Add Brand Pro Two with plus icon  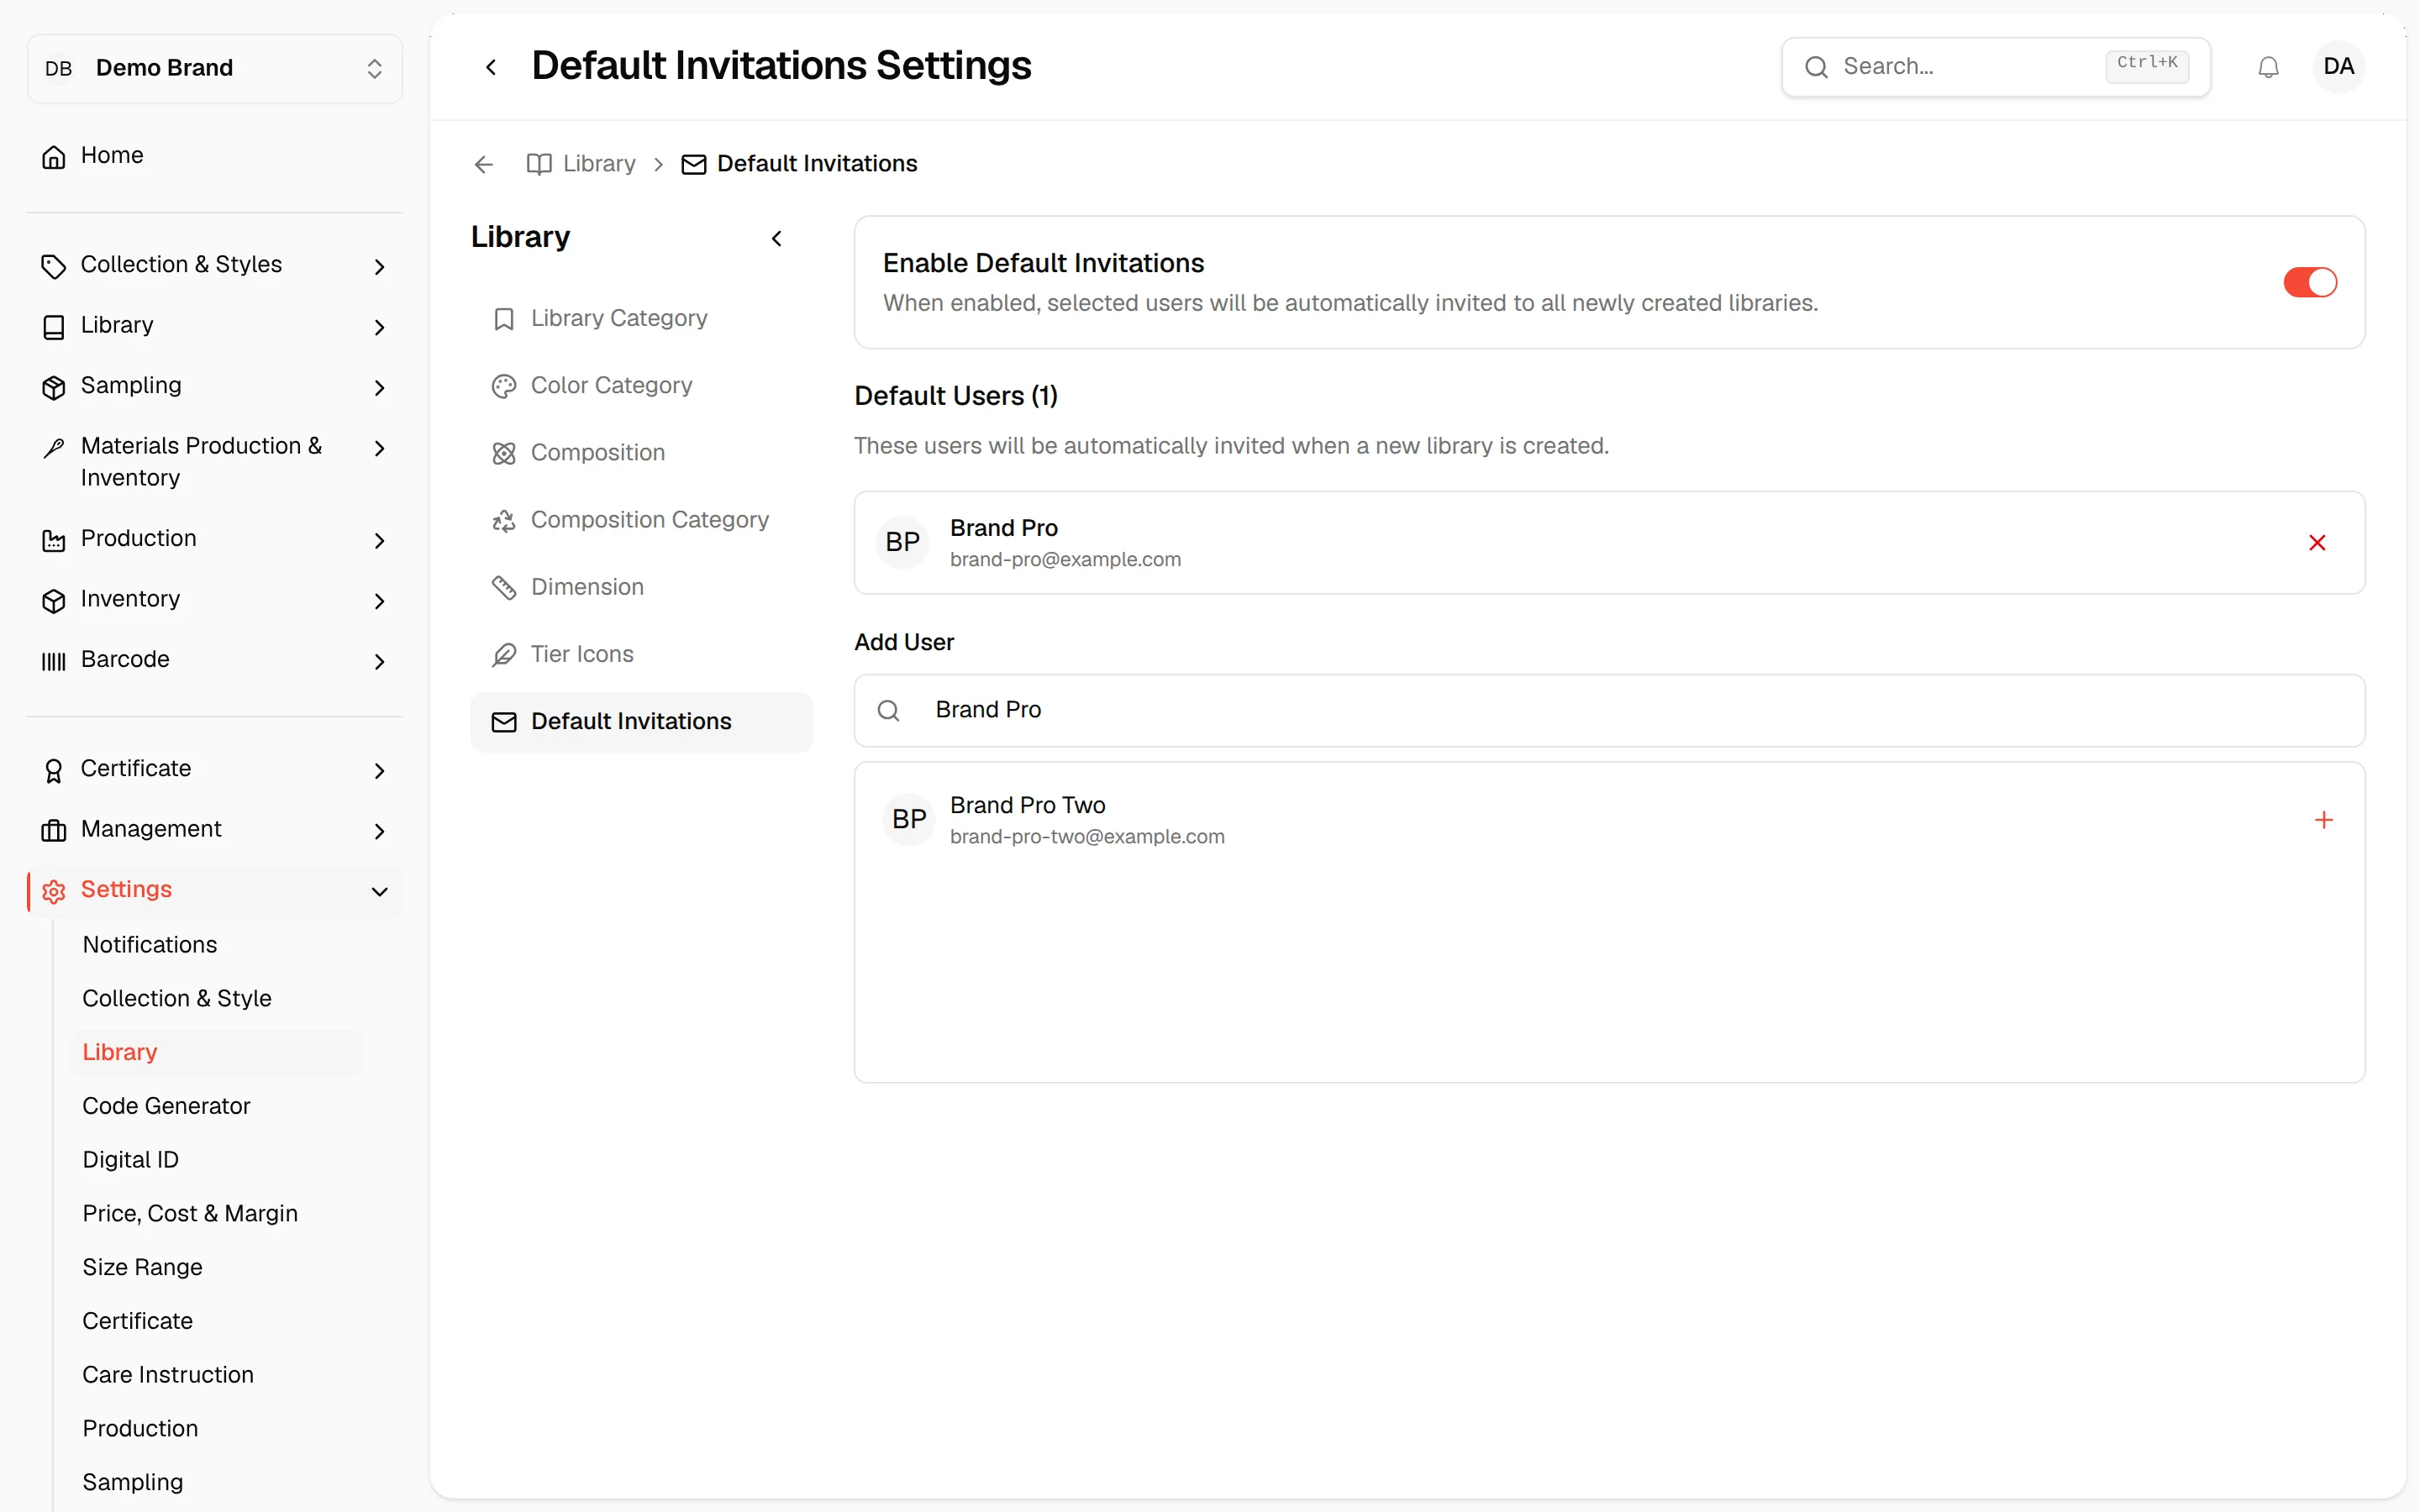pyautogui.click(x=2324, y=820)
